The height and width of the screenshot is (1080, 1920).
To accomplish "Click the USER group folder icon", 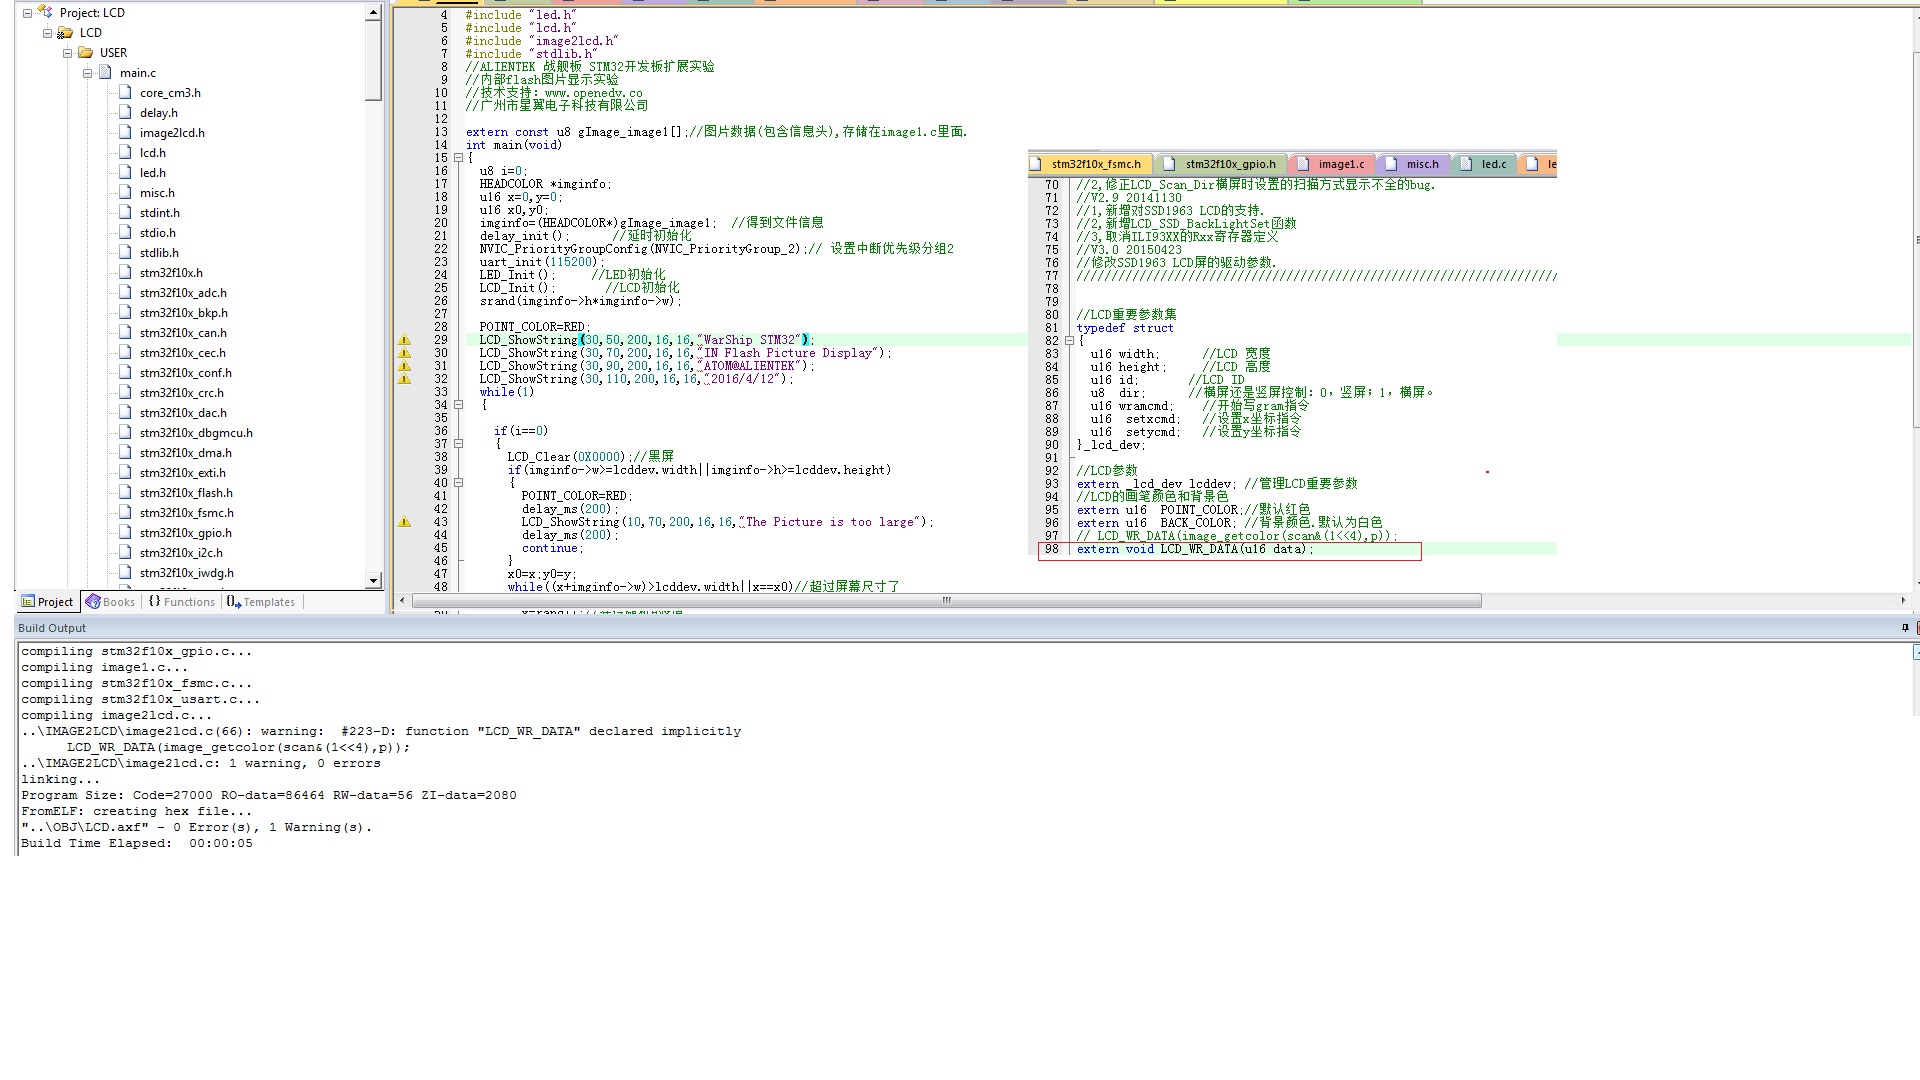I will [85, 53].
